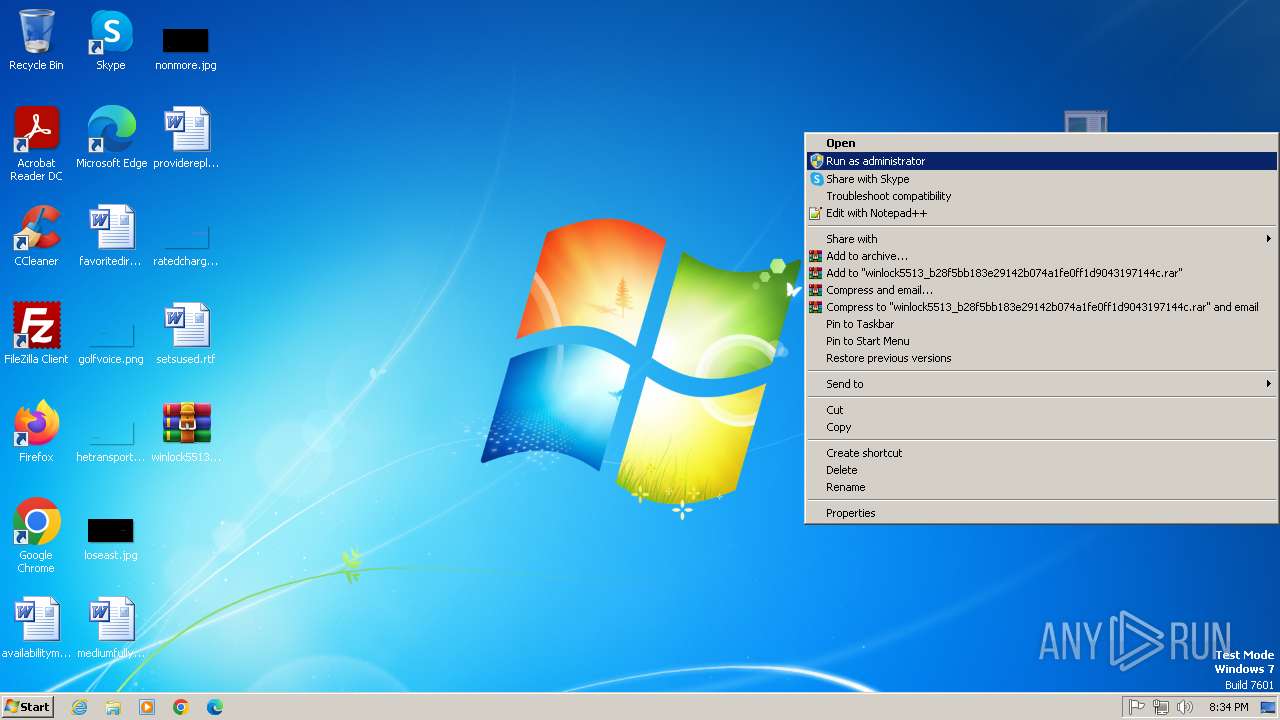Open the Microsoft Edge desktop shortcut
The height and width of the screenshot is (720, 1280).
tap(111, 137)
